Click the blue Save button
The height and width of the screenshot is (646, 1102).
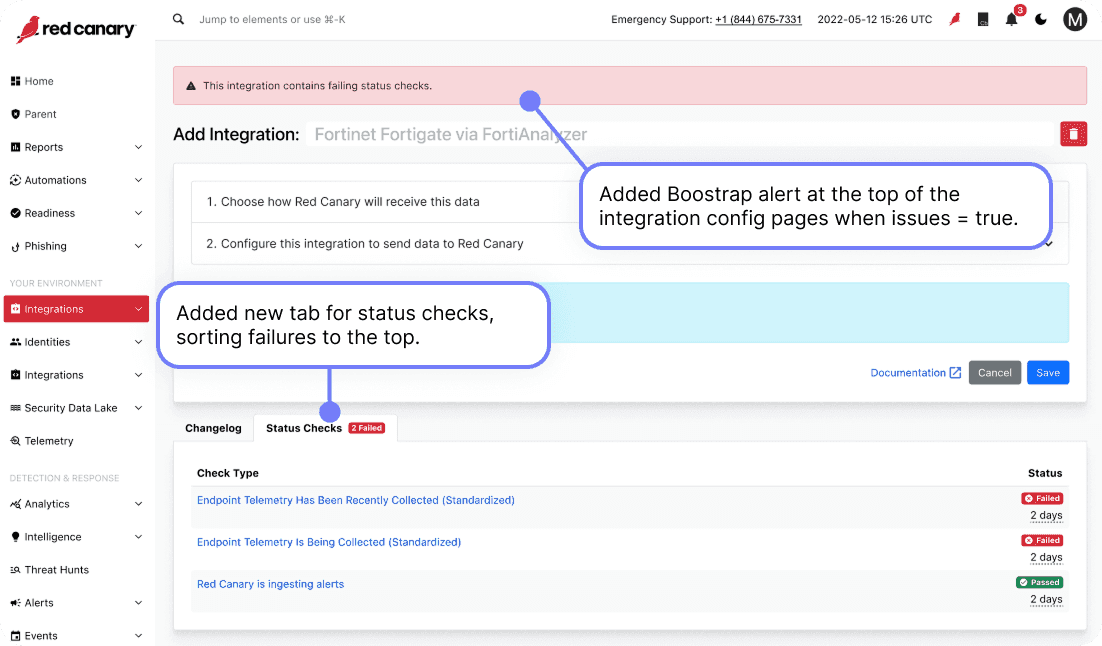pyautogui.click(x=1048, y=373)
